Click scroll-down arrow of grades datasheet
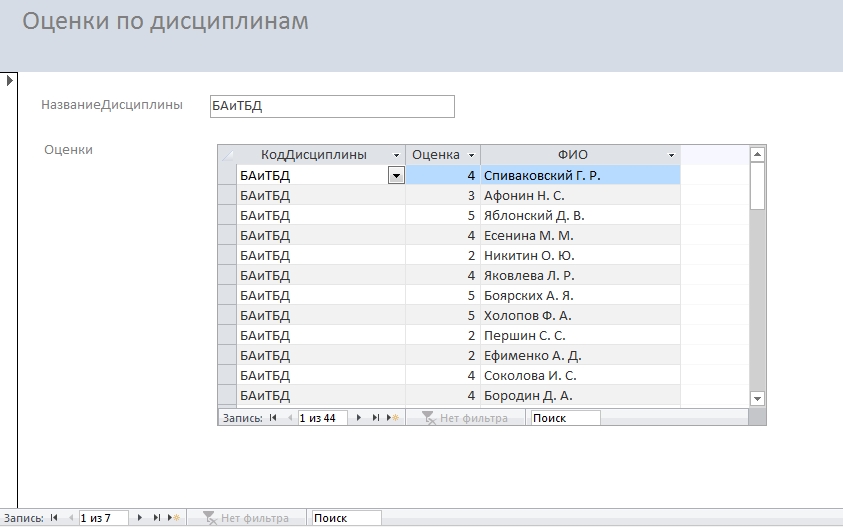The image size is (843, 527). pyautogui.click(x=758, y=398)
